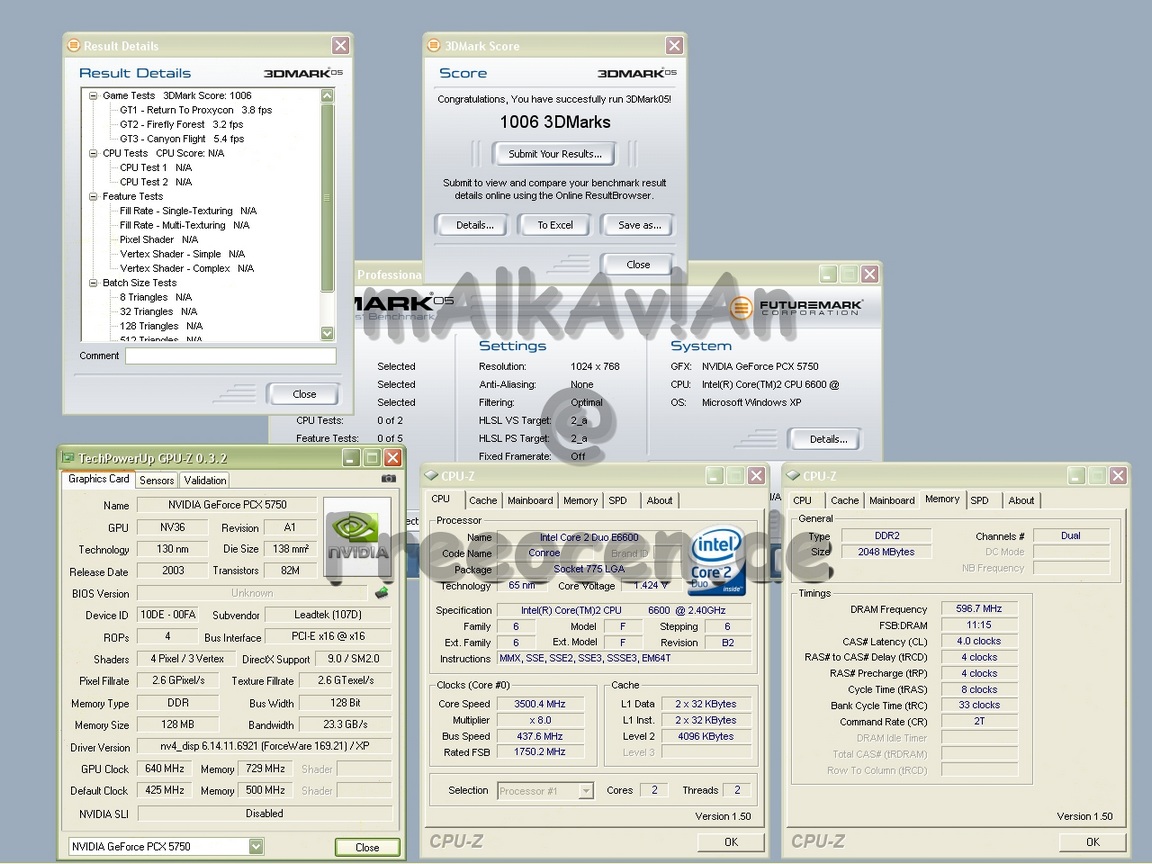1152x864 pixels.
Task: Collapse the Feature Tests tree node
Action: click(93, 196)
